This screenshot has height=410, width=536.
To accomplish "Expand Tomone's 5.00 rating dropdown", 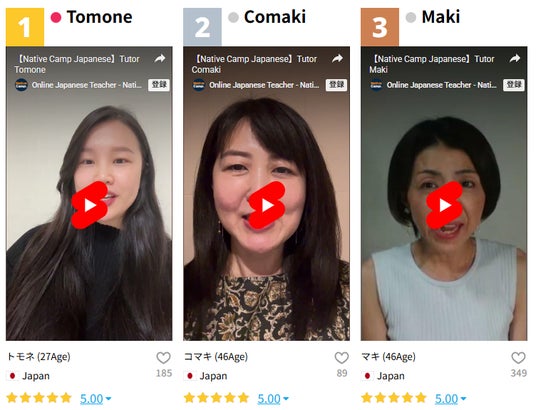I will pos(95,398).
